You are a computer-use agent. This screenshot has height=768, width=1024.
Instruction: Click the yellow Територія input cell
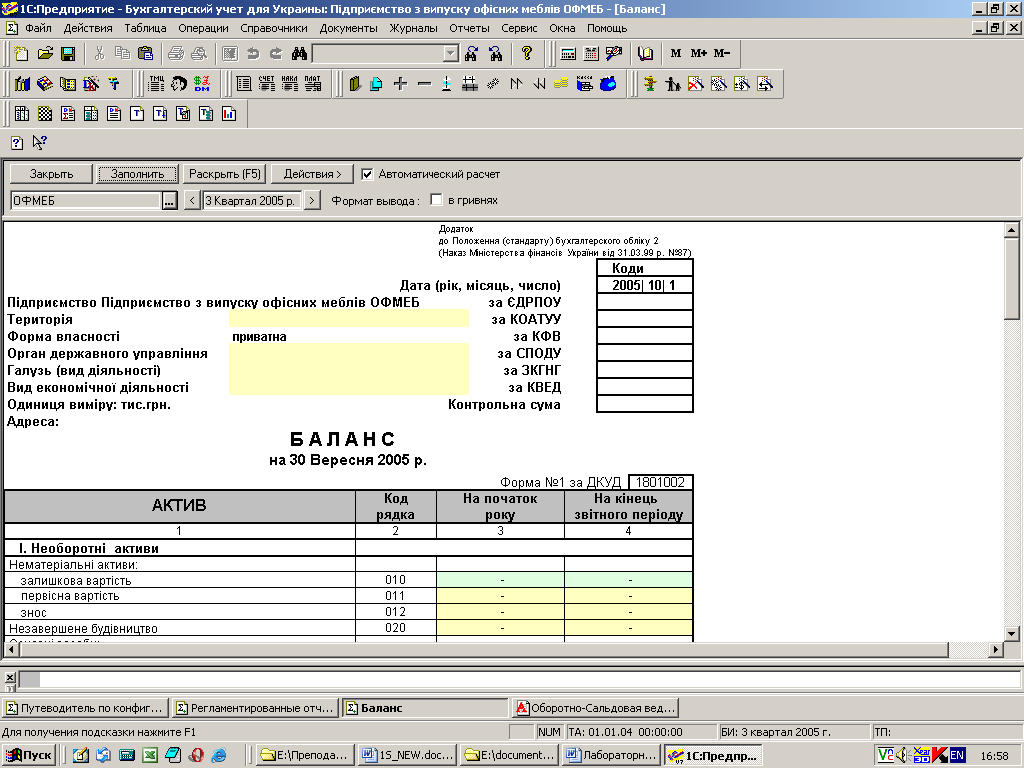click(x=349, y=319)
